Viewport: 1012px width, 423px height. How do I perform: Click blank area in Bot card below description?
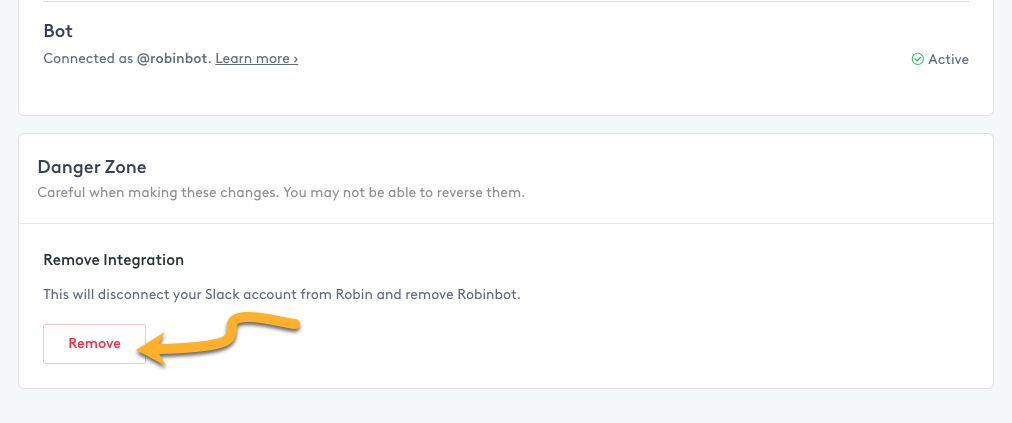pyautogui.click(x=506, y=92)
